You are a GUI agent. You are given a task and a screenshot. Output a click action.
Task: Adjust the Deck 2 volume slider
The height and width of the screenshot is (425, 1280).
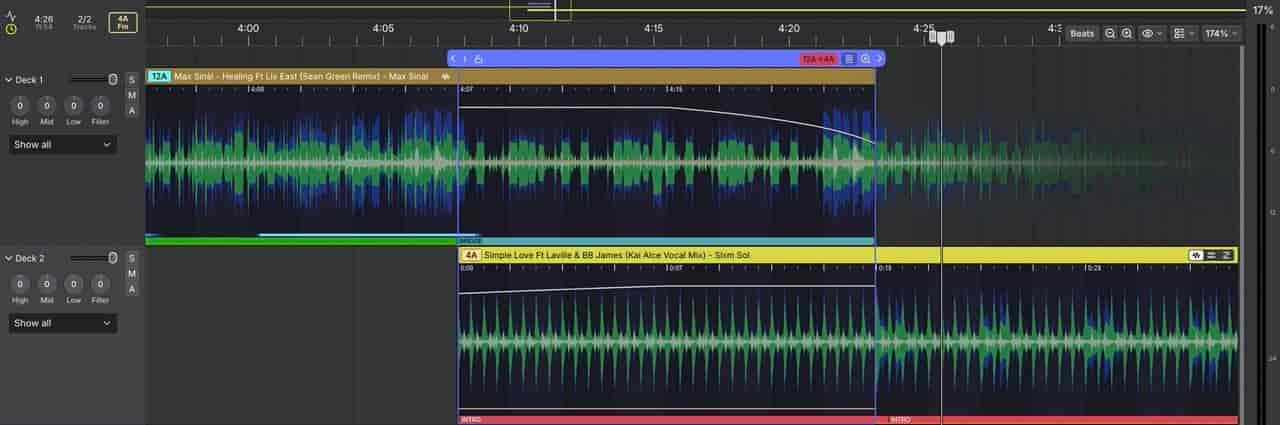point(94,258)
